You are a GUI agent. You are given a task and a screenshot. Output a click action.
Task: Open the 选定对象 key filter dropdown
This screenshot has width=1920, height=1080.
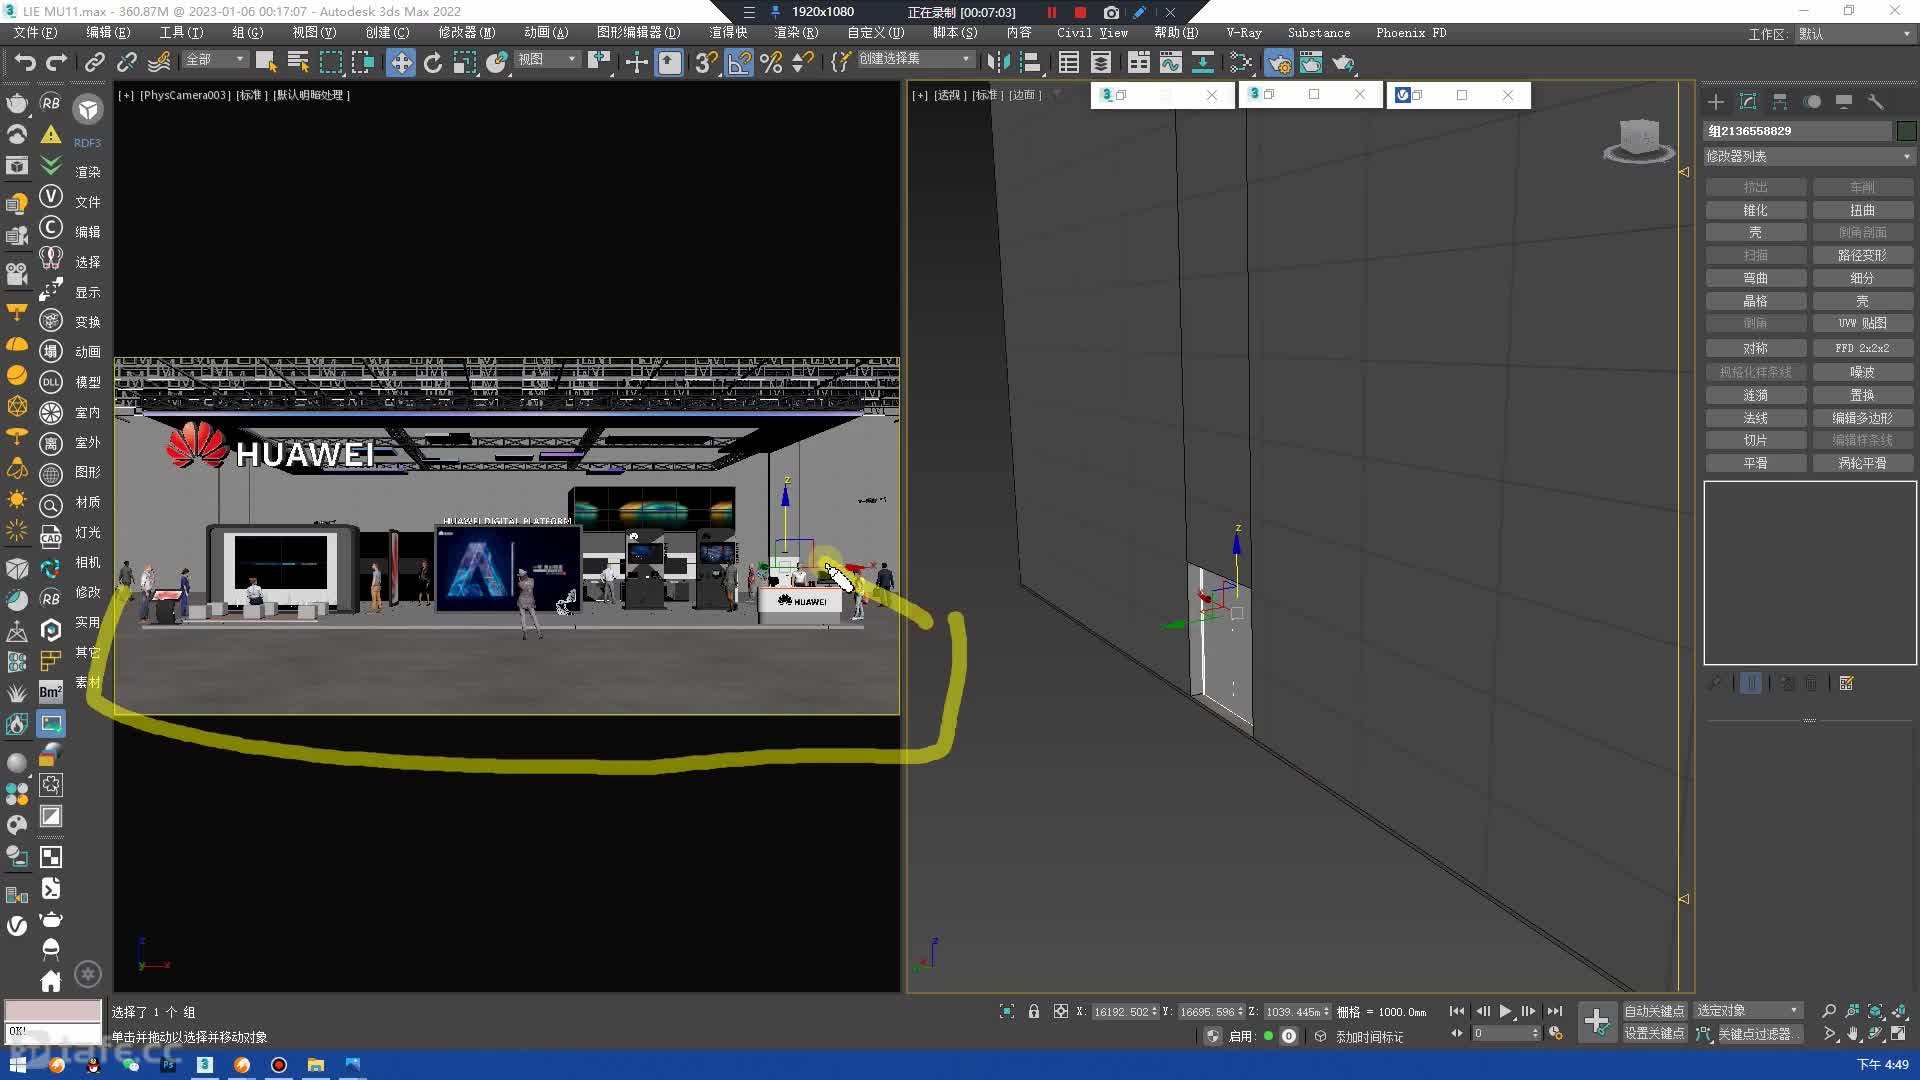(x=1748, y=1011)
